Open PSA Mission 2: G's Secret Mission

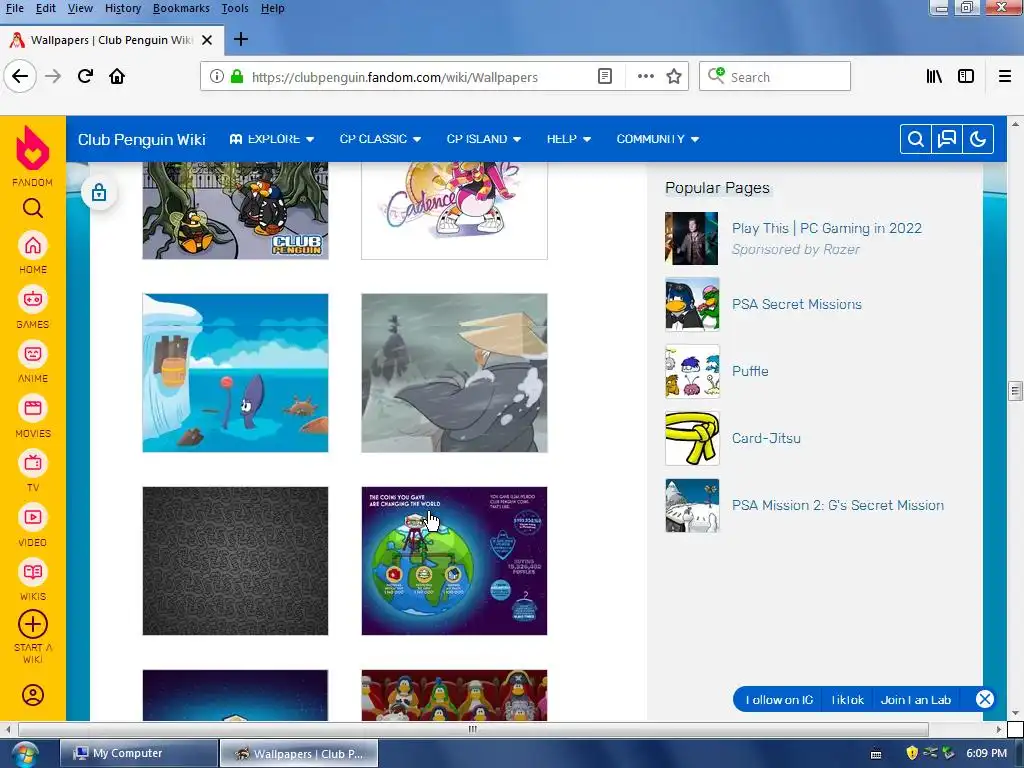838,505
